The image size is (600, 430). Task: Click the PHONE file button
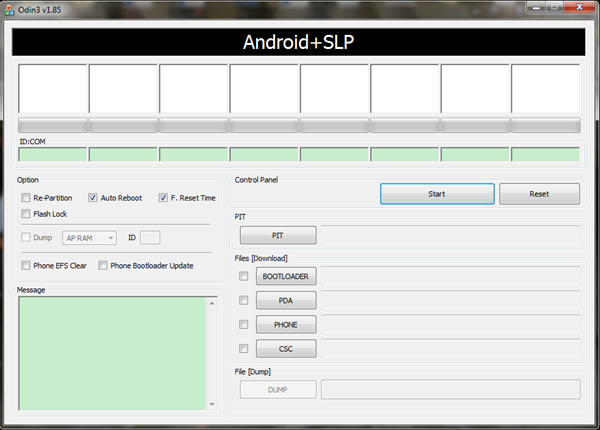[286, 324]
